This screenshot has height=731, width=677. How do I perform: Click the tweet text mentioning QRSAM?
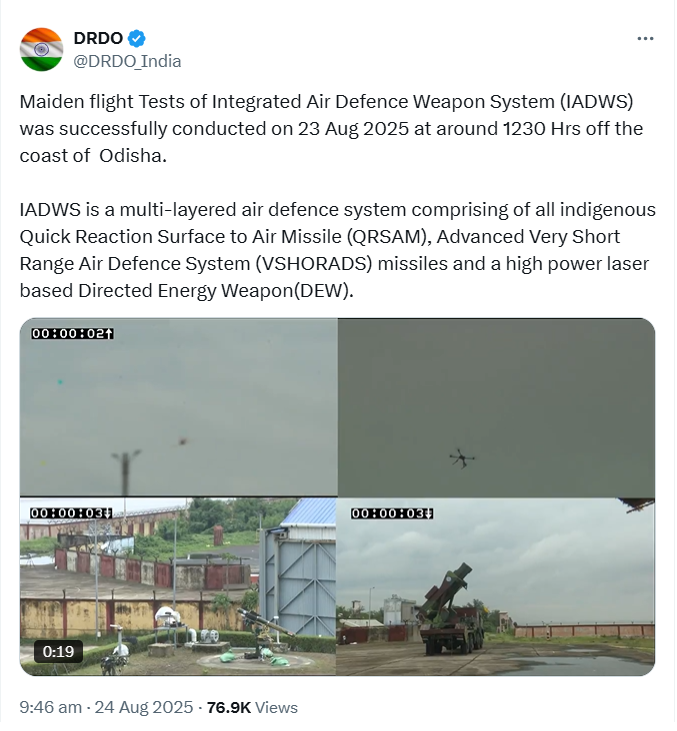click(338, 250)
